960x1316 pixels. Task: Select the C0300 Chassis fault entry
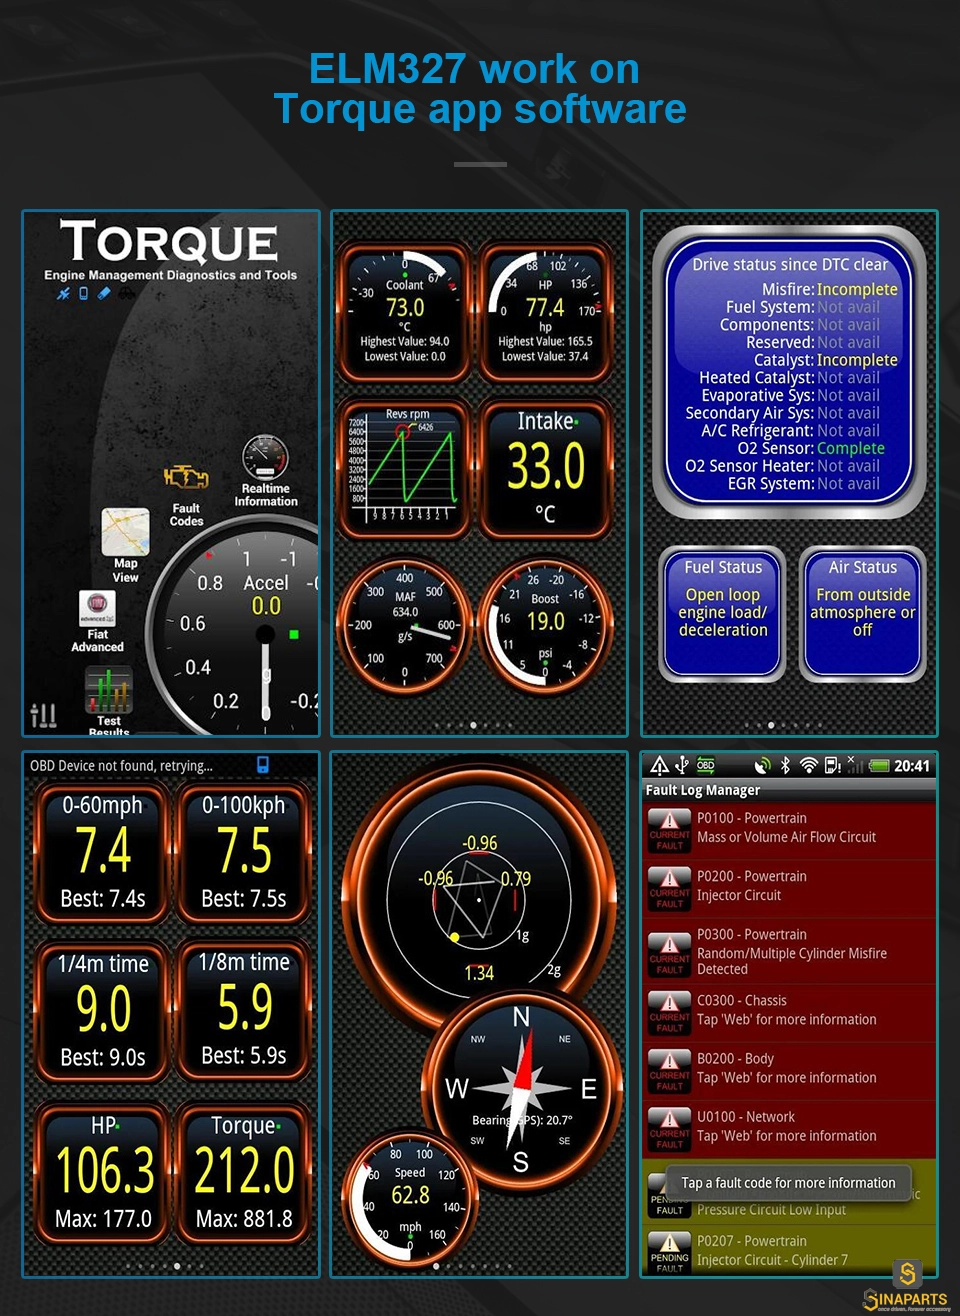click(x=789, y=1012)
